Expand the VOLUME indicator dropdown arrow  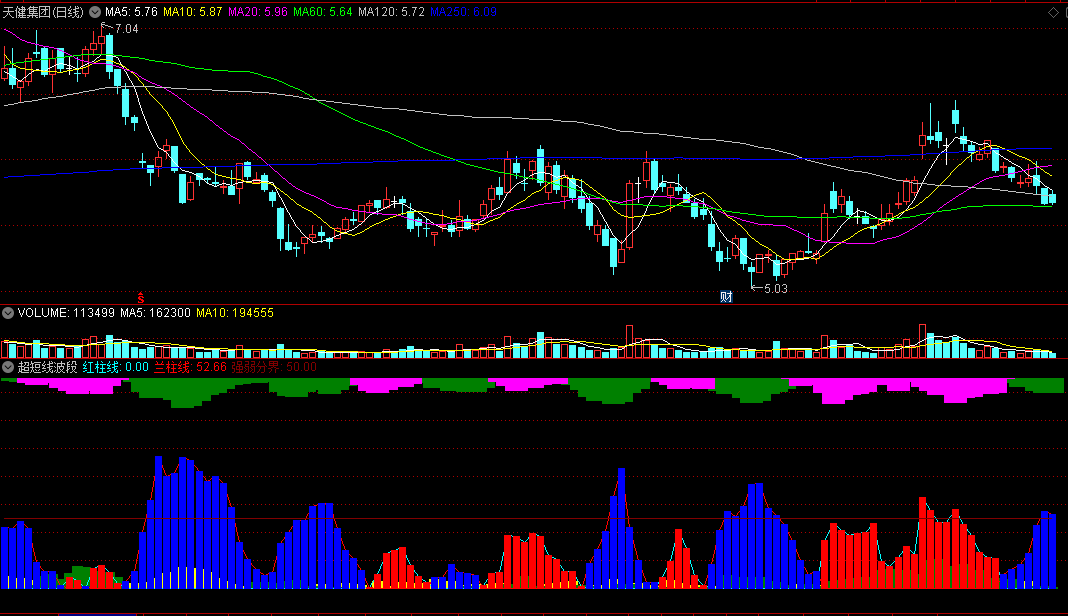point(8,313)
